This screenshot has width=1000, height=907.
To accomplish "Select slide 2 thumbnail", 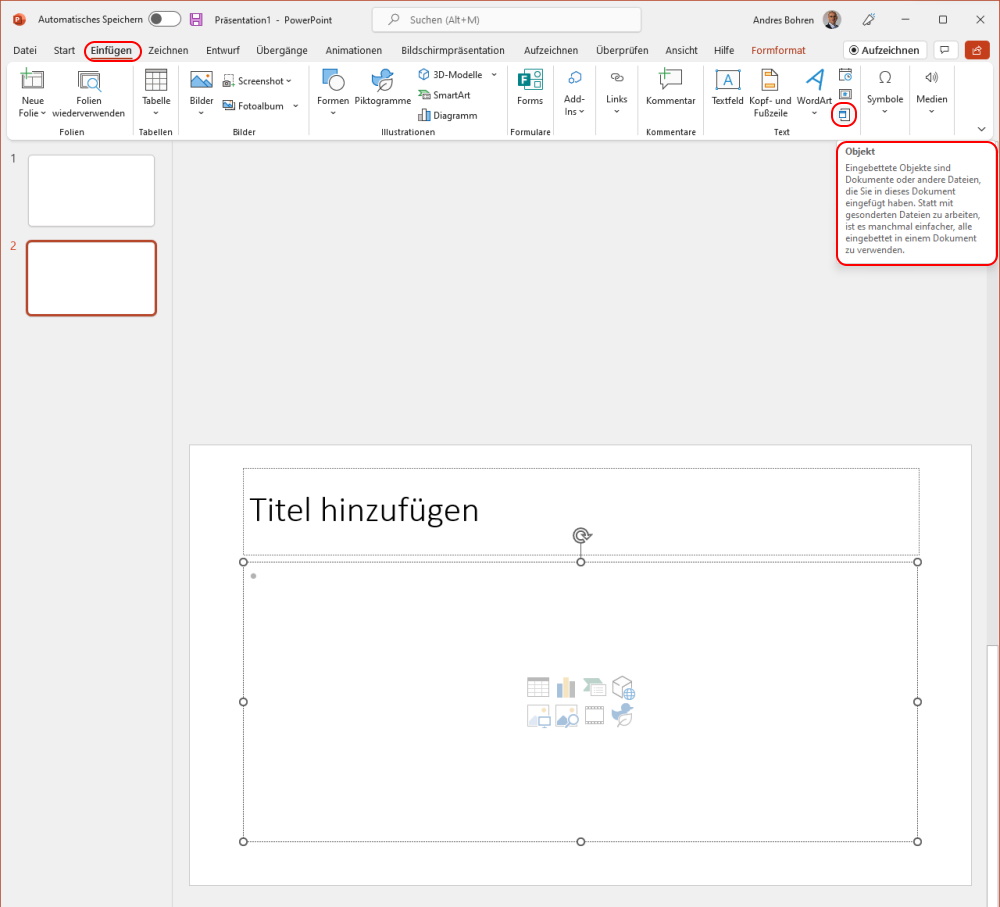I will click(91, 278).
